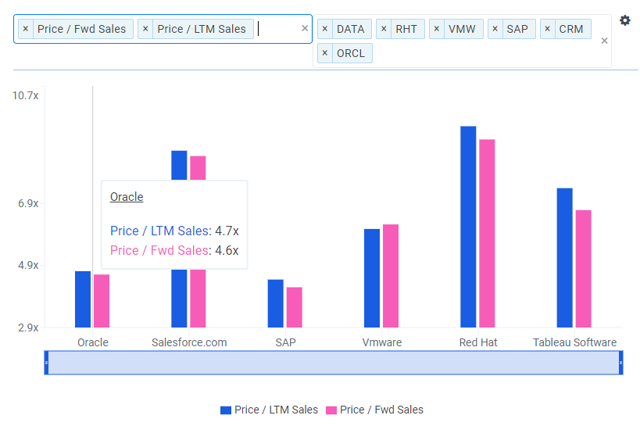Remove the ORCL ticker tag
The height and width of the screenshot is (426, 640).
click(325, 53)
